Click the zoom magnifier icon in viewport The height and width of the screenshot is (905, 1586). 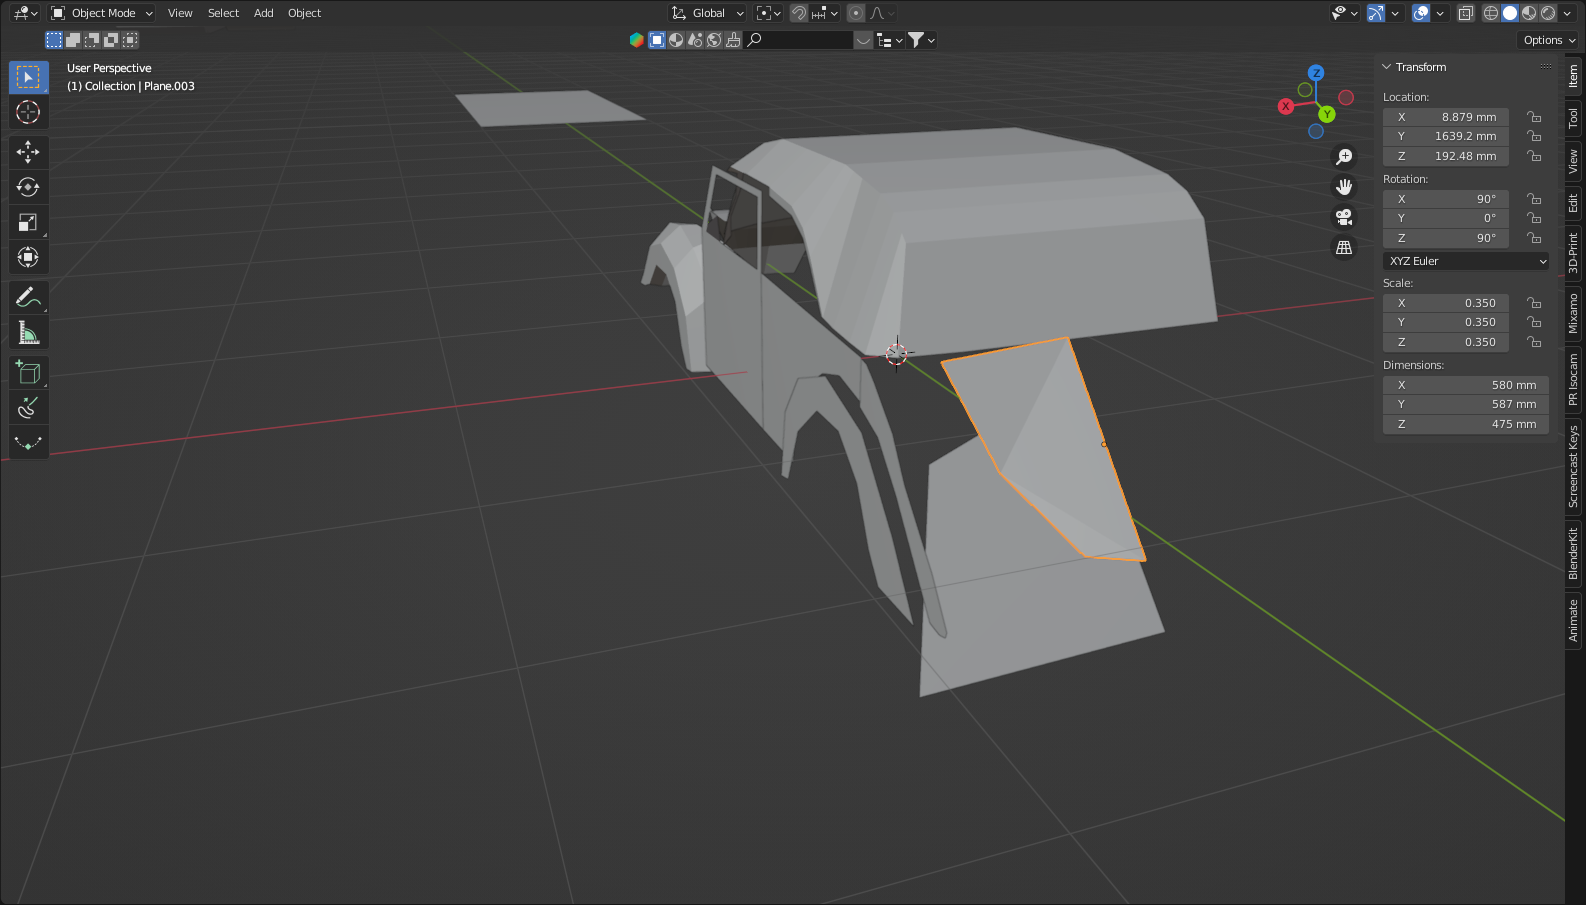click(1344, 157)
